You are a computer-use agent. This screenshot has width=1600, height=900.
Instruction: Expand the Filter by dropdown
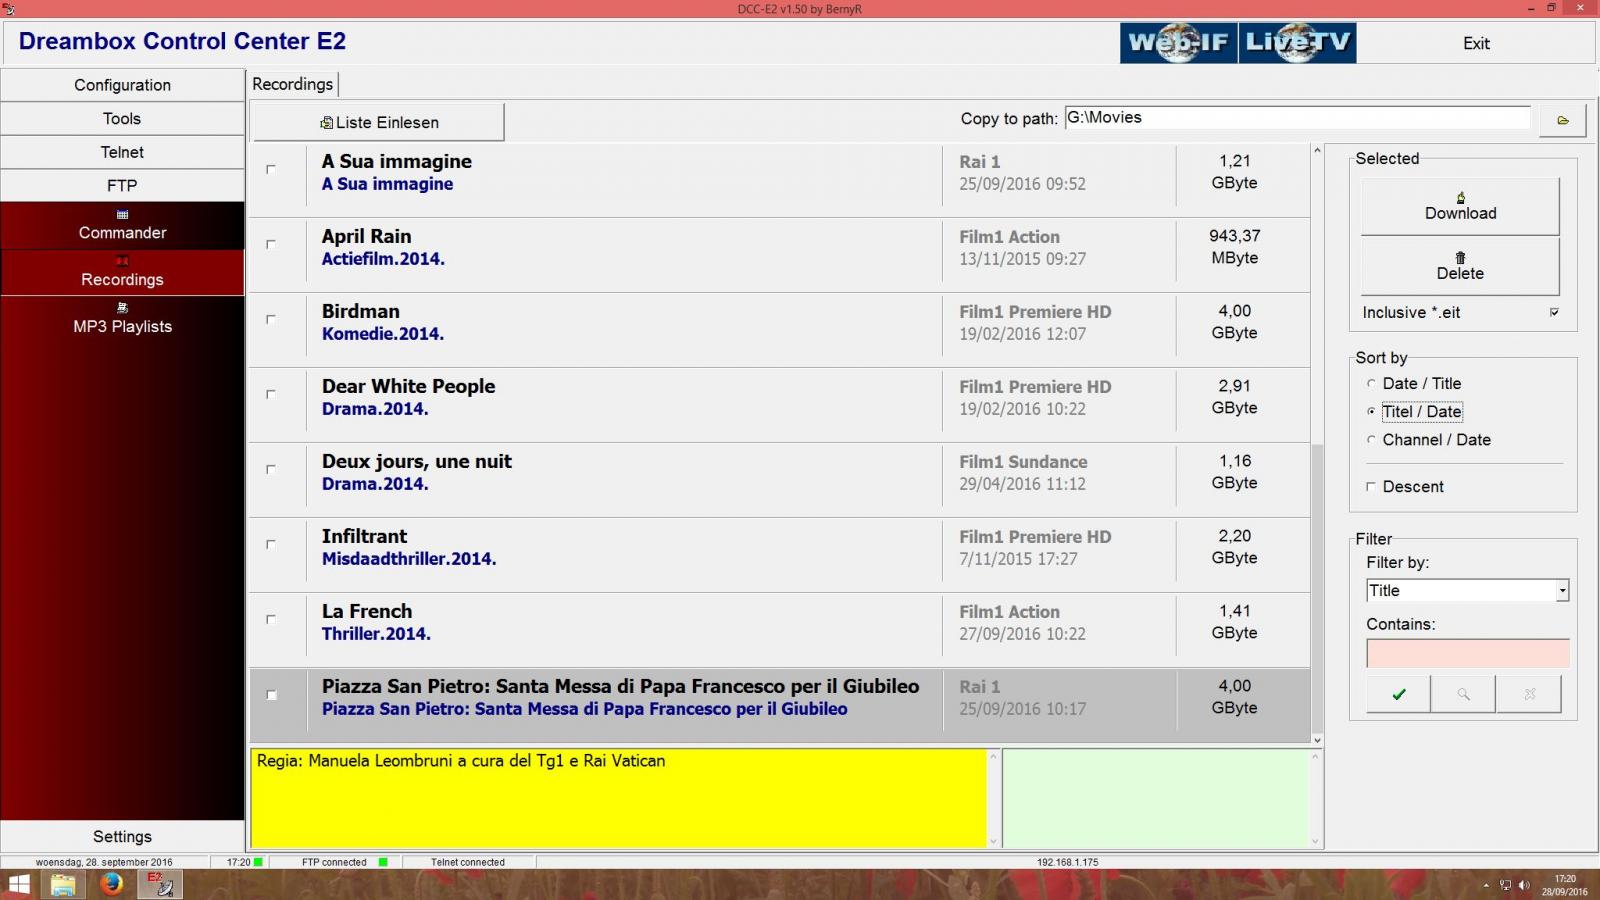[x=1562, y=591]
